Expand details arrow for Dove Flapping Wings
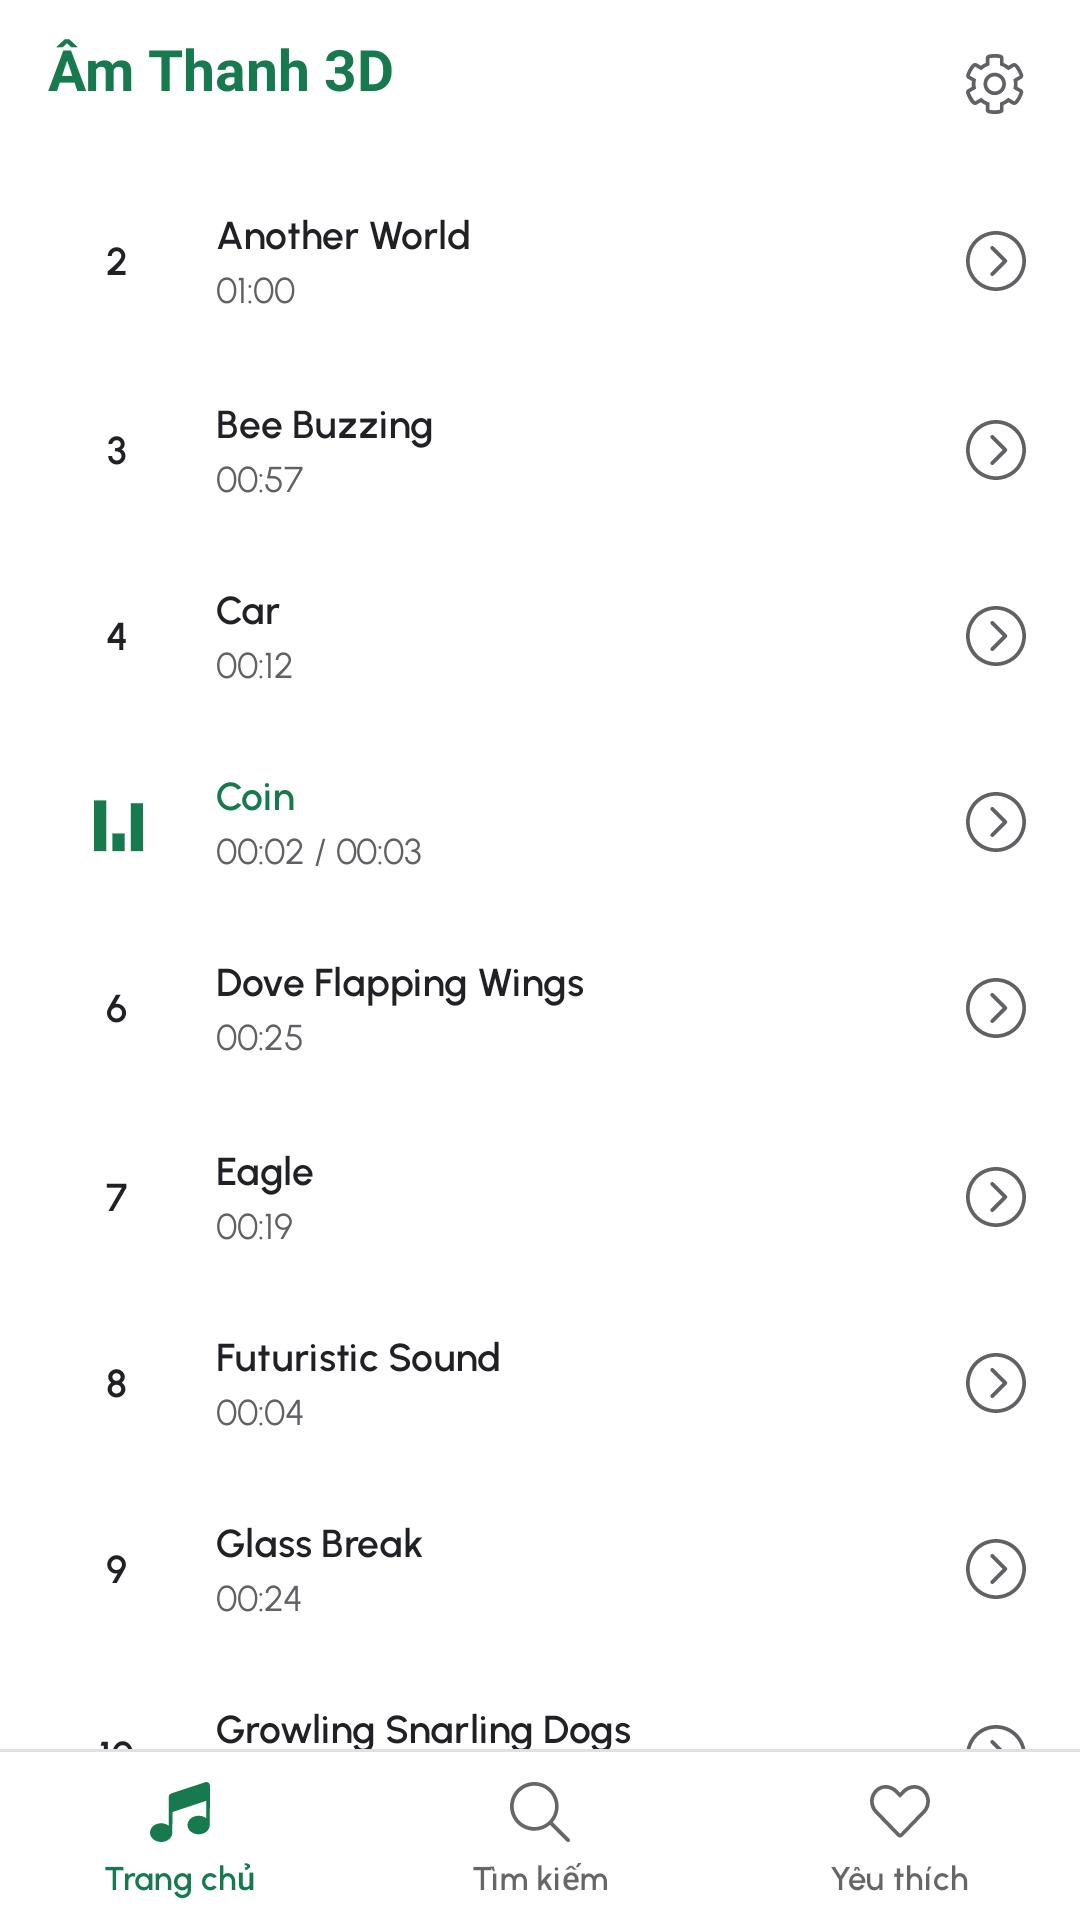Image resolution: width=1080 pixels, height=1920 pixels. [x=996, y=1008]
